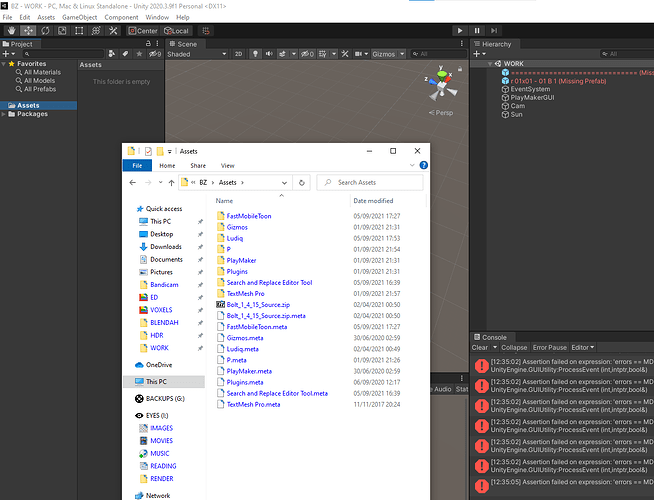654x500 pixels.
Task: Toggle Project panel lock icon
Action: [x=148, y=43]
